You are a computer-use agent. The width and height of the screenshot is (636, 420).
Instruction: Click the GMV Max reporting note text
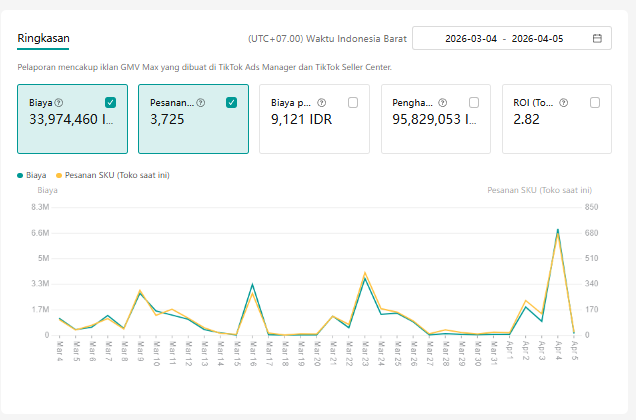click(204, 67)
